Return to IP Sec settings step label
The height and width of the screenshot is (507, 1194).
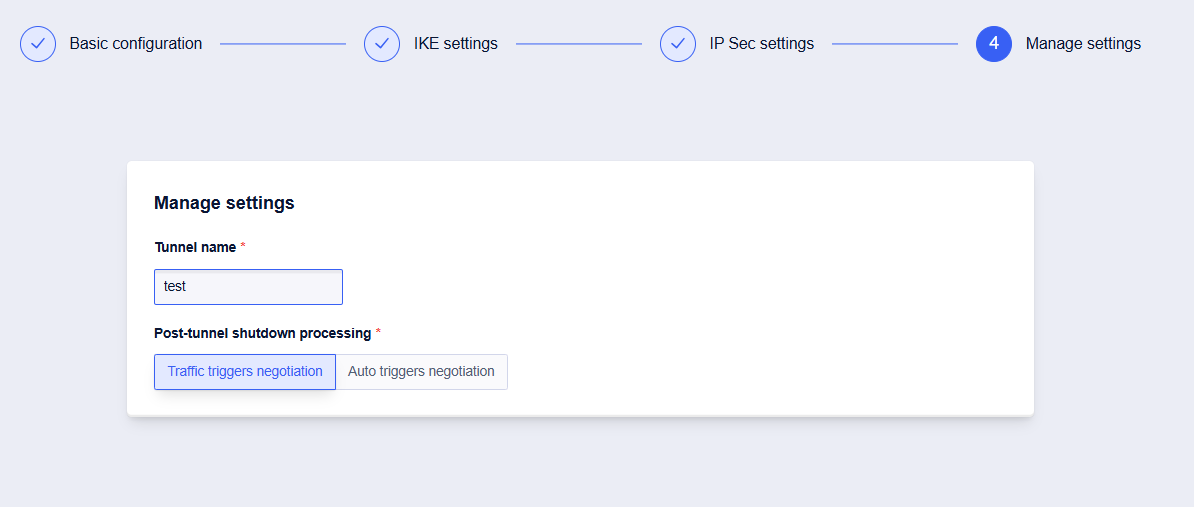coord(762,44)
